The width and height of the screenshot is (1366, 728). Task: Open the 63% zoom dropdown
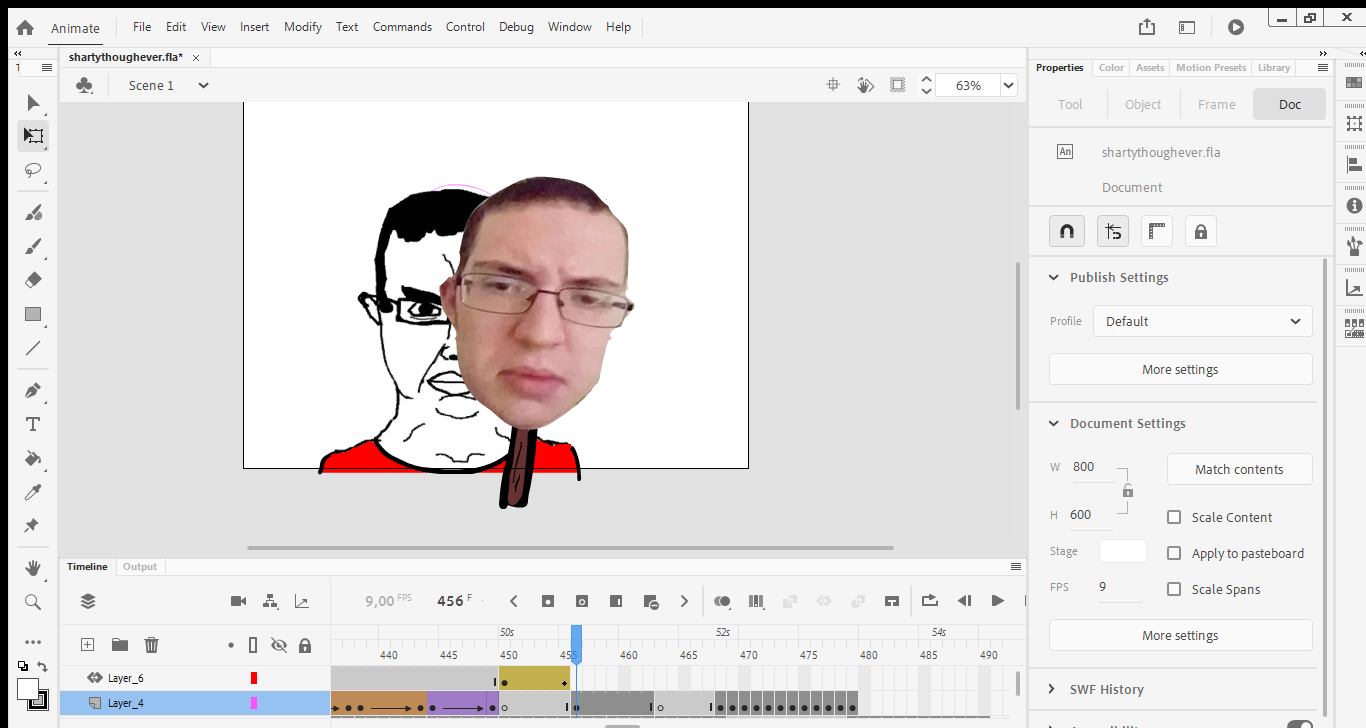[1009, 85]
